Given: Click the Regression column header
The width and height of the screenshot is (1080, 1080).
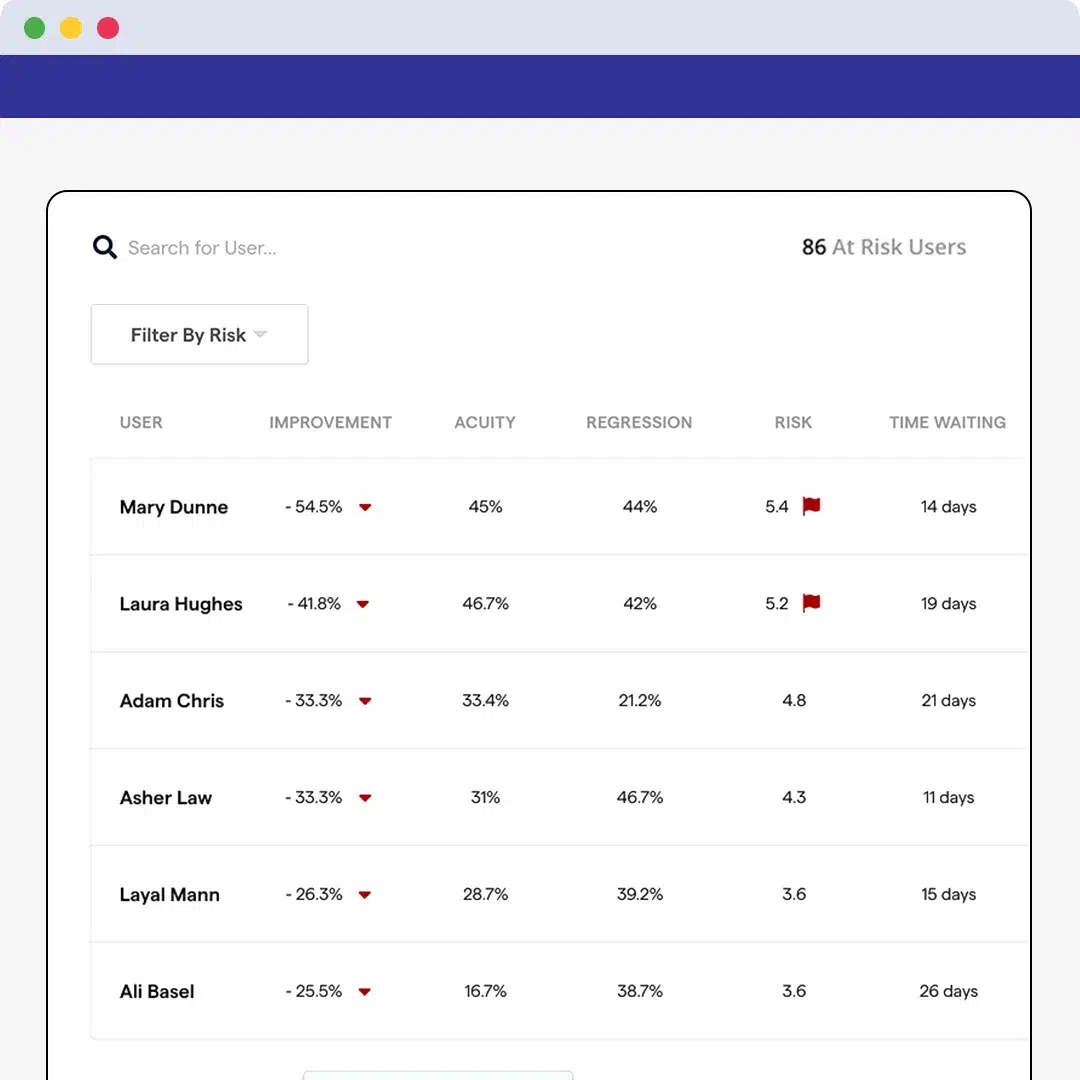Looking at the screenshot, I should (x=639, y=422).
